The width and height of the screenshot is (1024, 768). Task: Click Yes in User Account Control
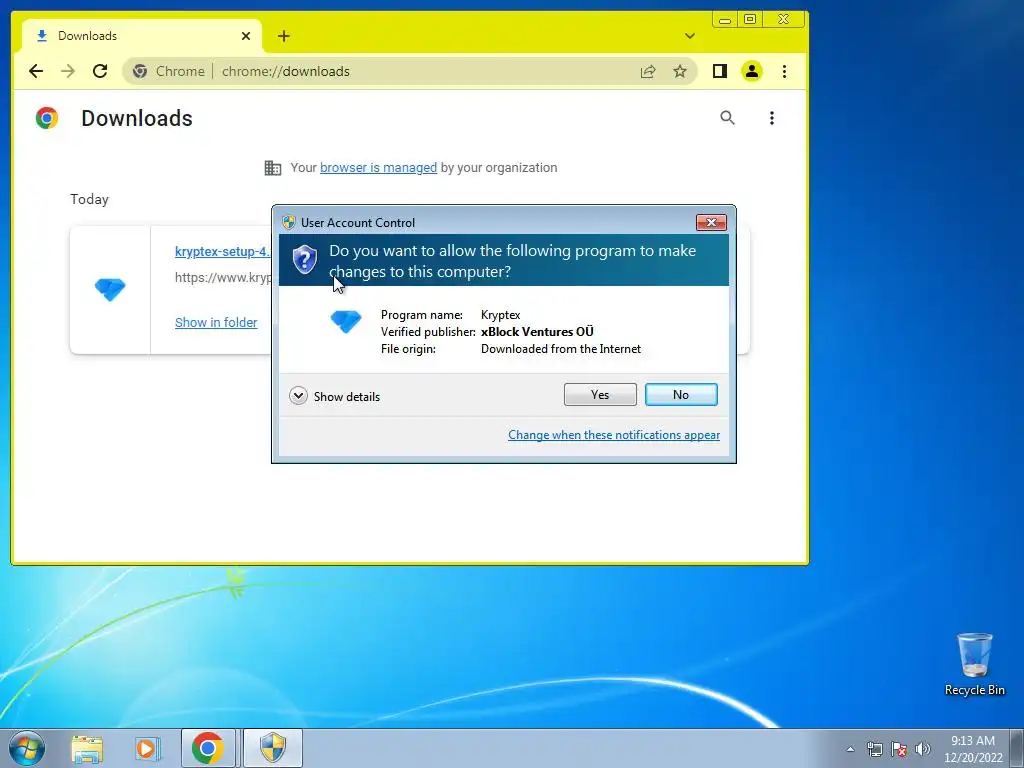pyautogui.click(x=600, y=394)
